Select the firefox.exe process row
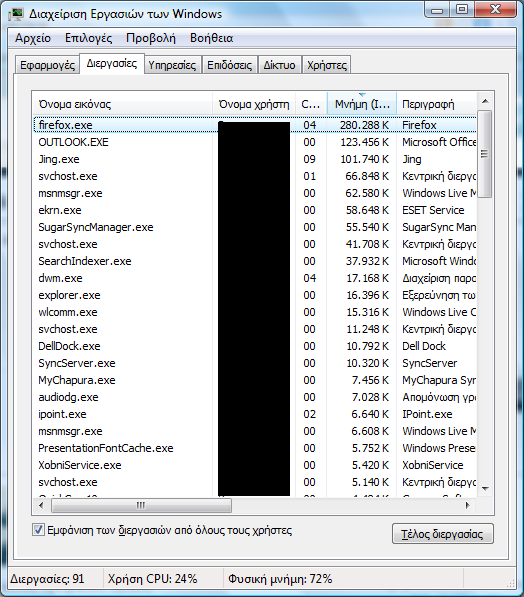Viewport: 524px width, 597px height. (x=254, y=125)
